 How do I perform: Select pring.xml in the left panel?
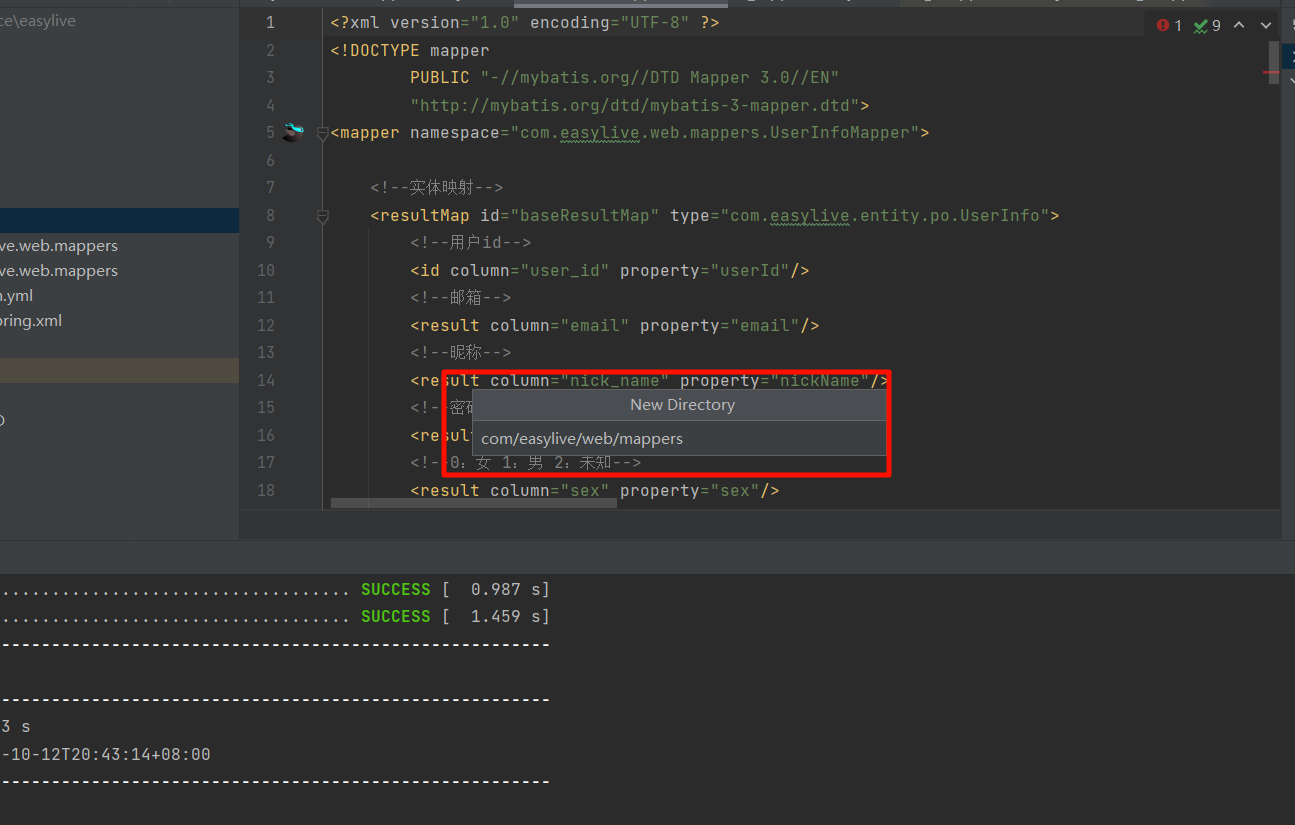point(30,320)
